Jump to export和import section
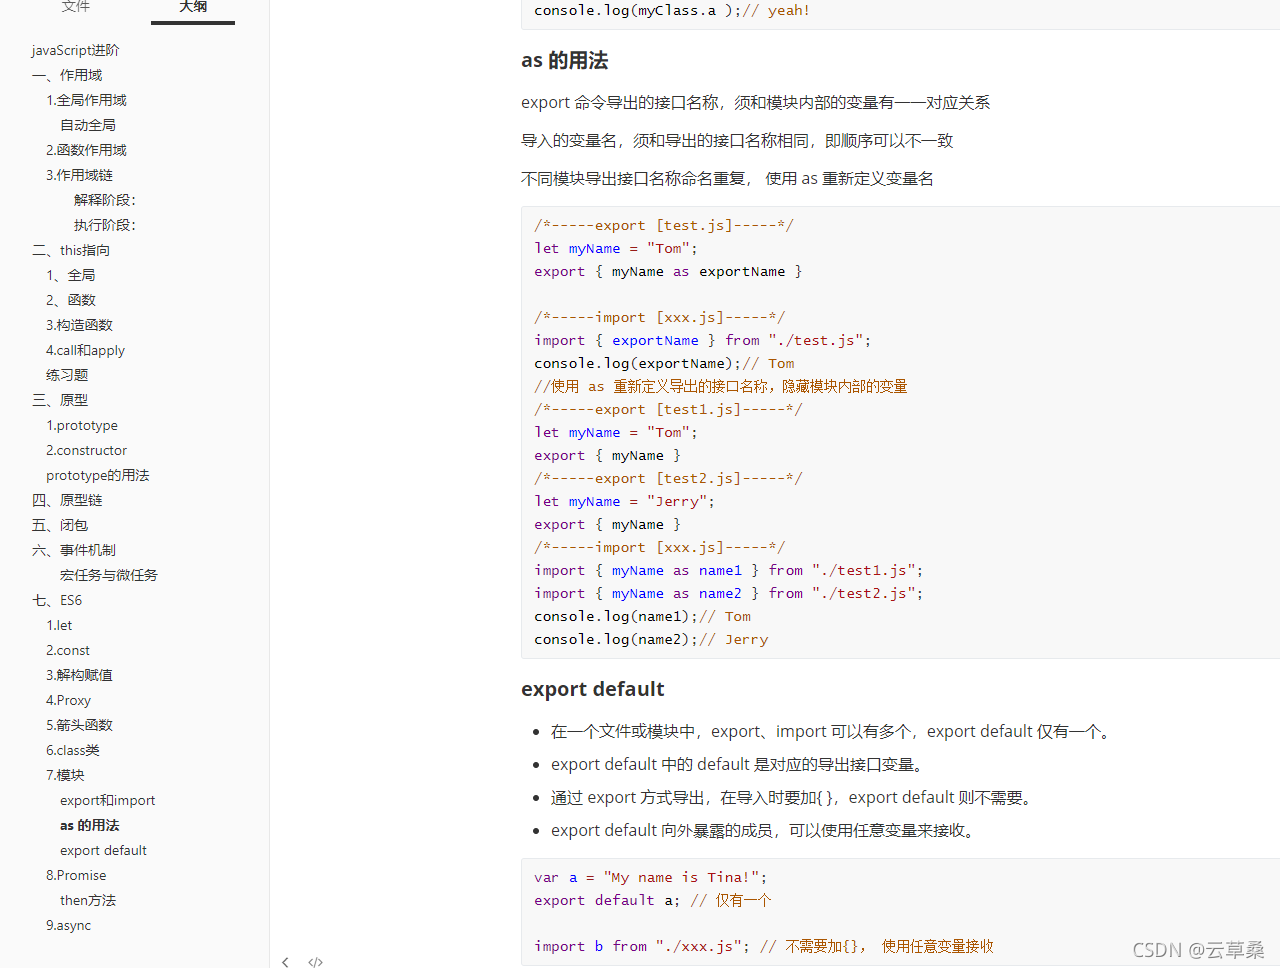This screenshot has width=1280, height=968. click(107, 800)
